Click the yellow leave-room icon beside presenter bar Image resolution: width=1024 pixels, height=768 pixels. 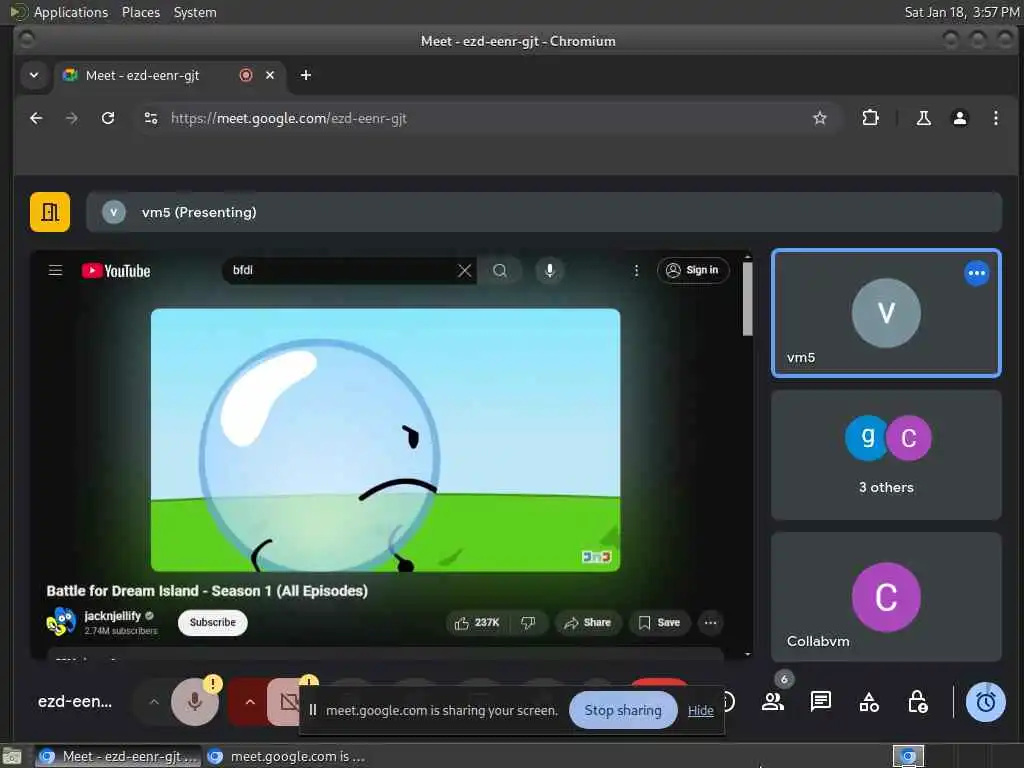point(50,212)
